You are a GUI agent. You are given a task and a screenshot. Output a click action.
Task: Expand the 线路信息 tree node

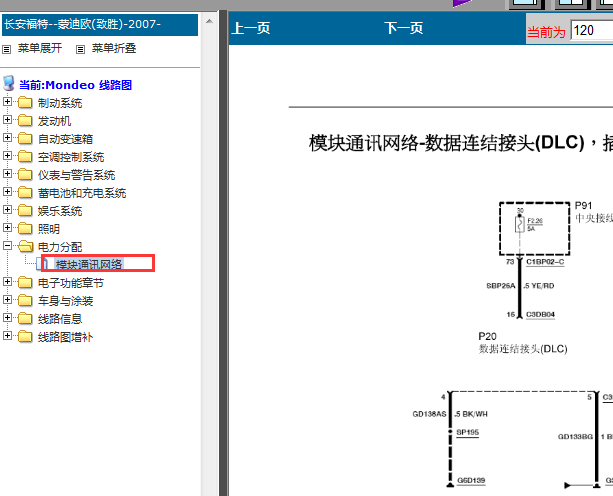[x=7, y=317]
